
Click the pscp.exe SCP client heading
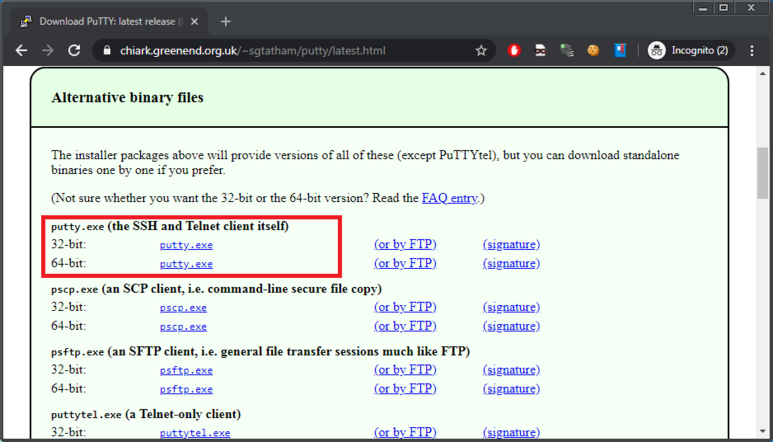coord(216,289)
